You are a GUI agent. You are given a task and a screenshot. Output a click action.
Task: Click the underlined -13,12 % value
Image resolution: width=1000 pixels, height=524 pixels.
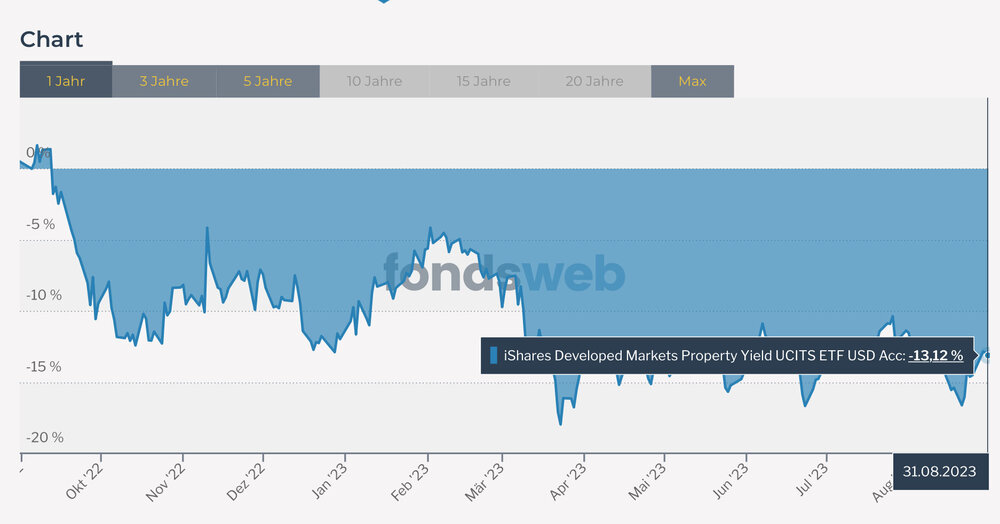coord(935,355)
